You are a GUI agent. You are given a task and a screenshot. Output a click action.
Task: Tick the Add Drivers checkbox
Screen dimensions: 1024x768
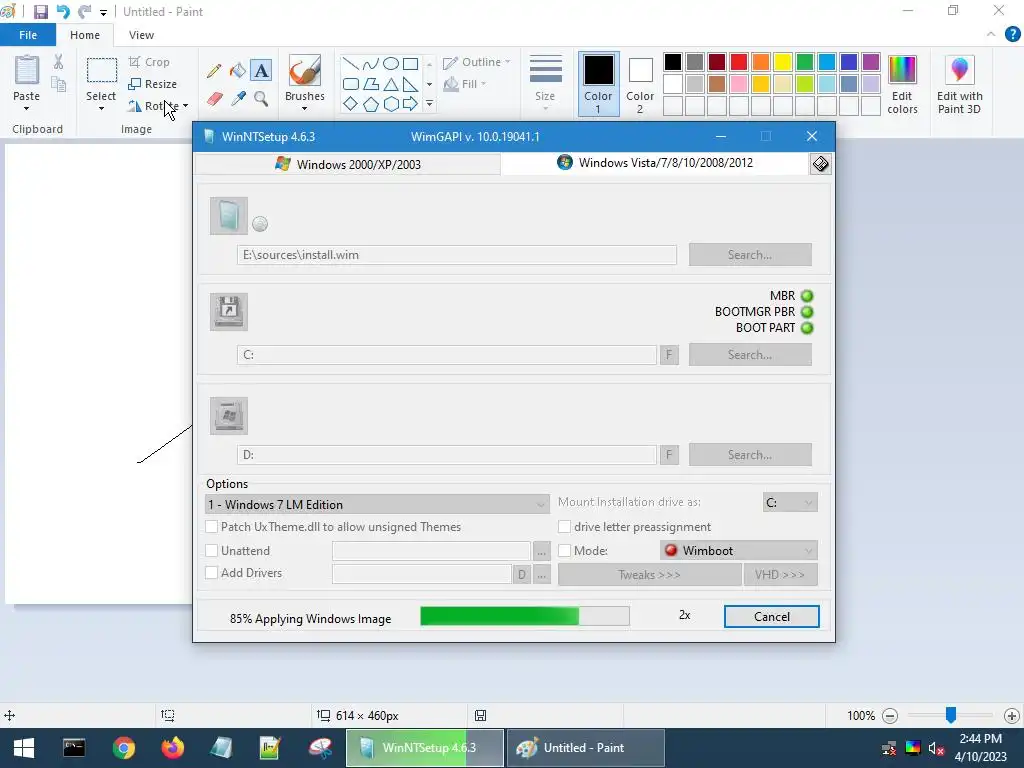click(x=212, y=573)
